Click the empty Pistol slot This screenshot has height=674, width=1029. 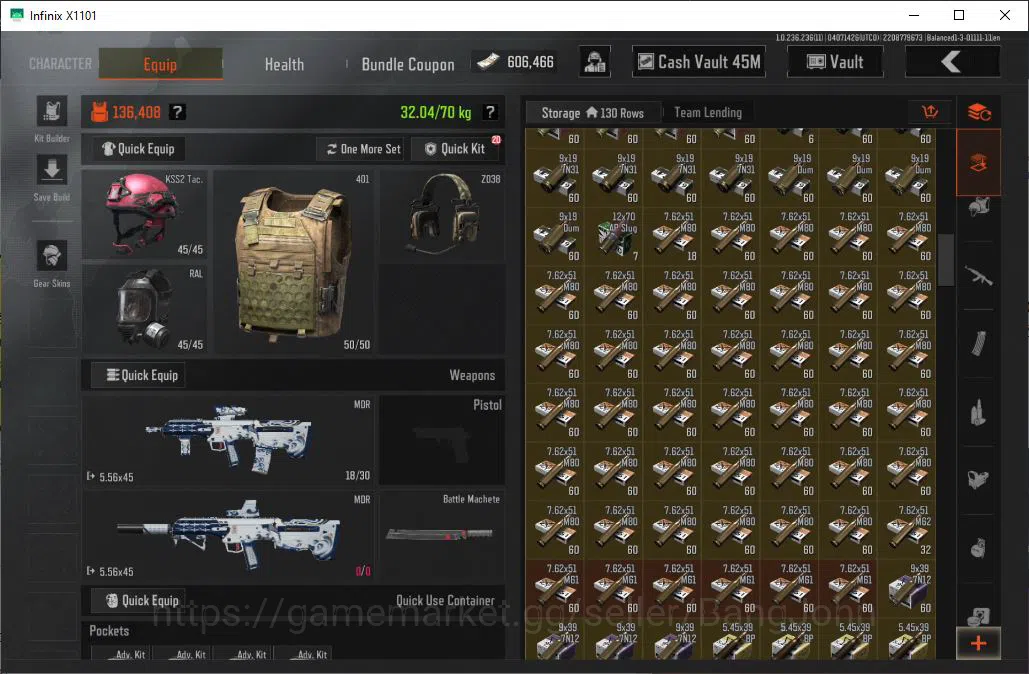pos(442,440)
